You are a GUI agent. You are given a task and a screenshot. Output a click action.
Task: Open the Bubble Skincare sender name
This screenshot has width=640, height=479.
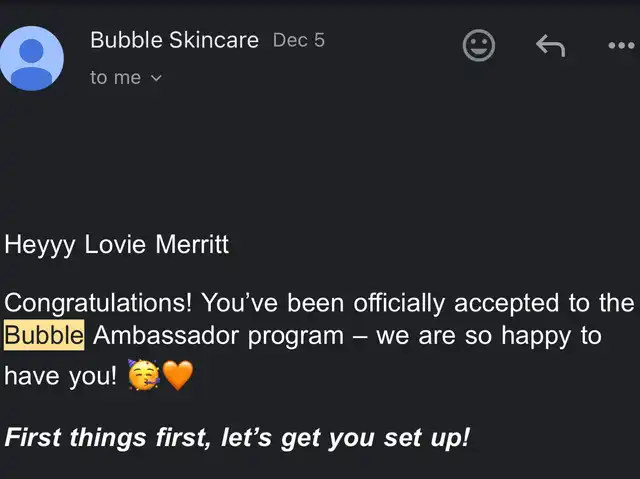[174, 40]
